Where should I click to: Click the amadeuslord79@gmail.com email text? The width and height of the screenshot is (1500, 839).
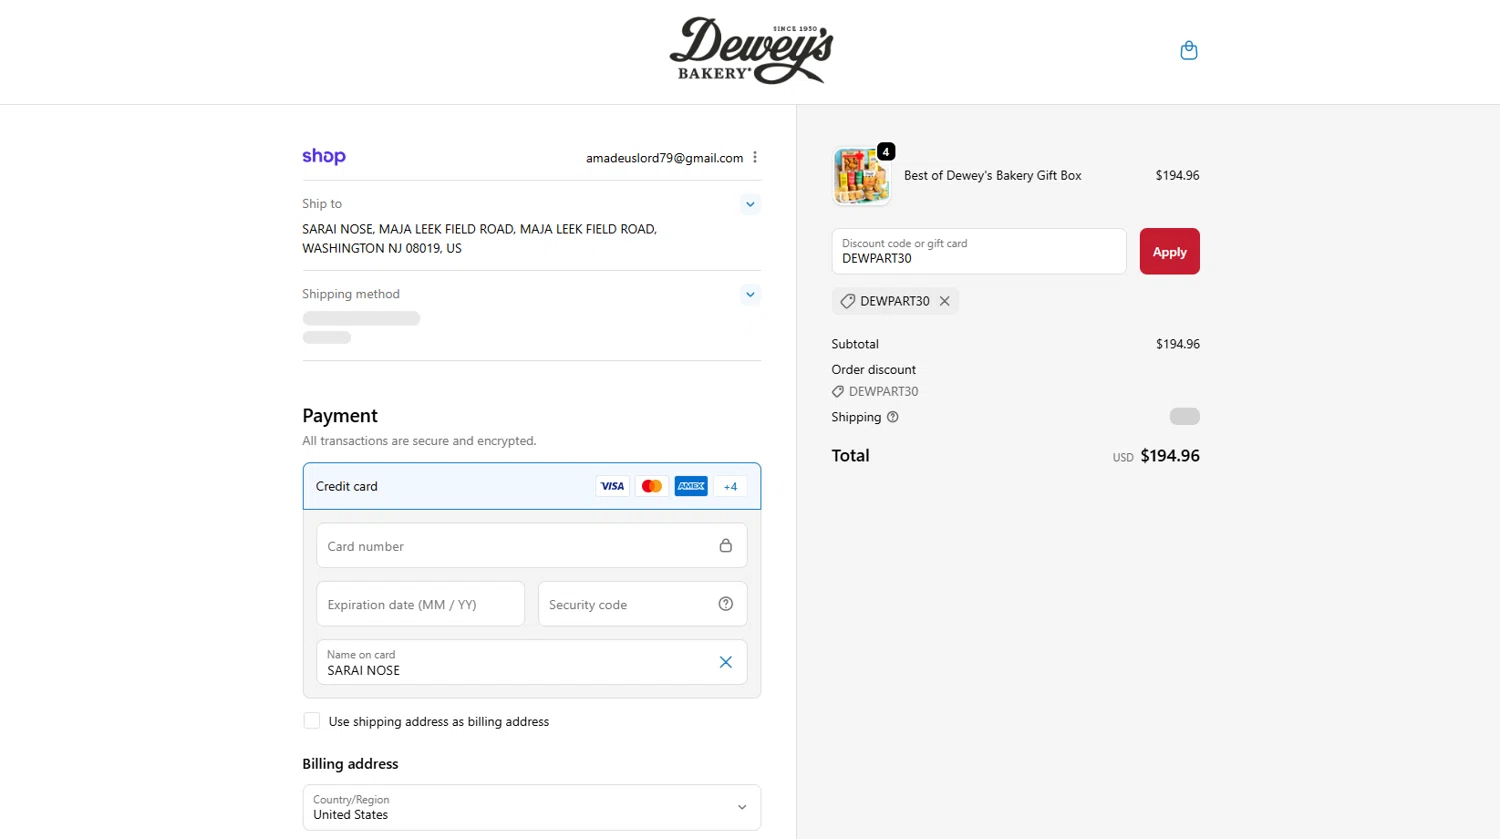point(665,158)
